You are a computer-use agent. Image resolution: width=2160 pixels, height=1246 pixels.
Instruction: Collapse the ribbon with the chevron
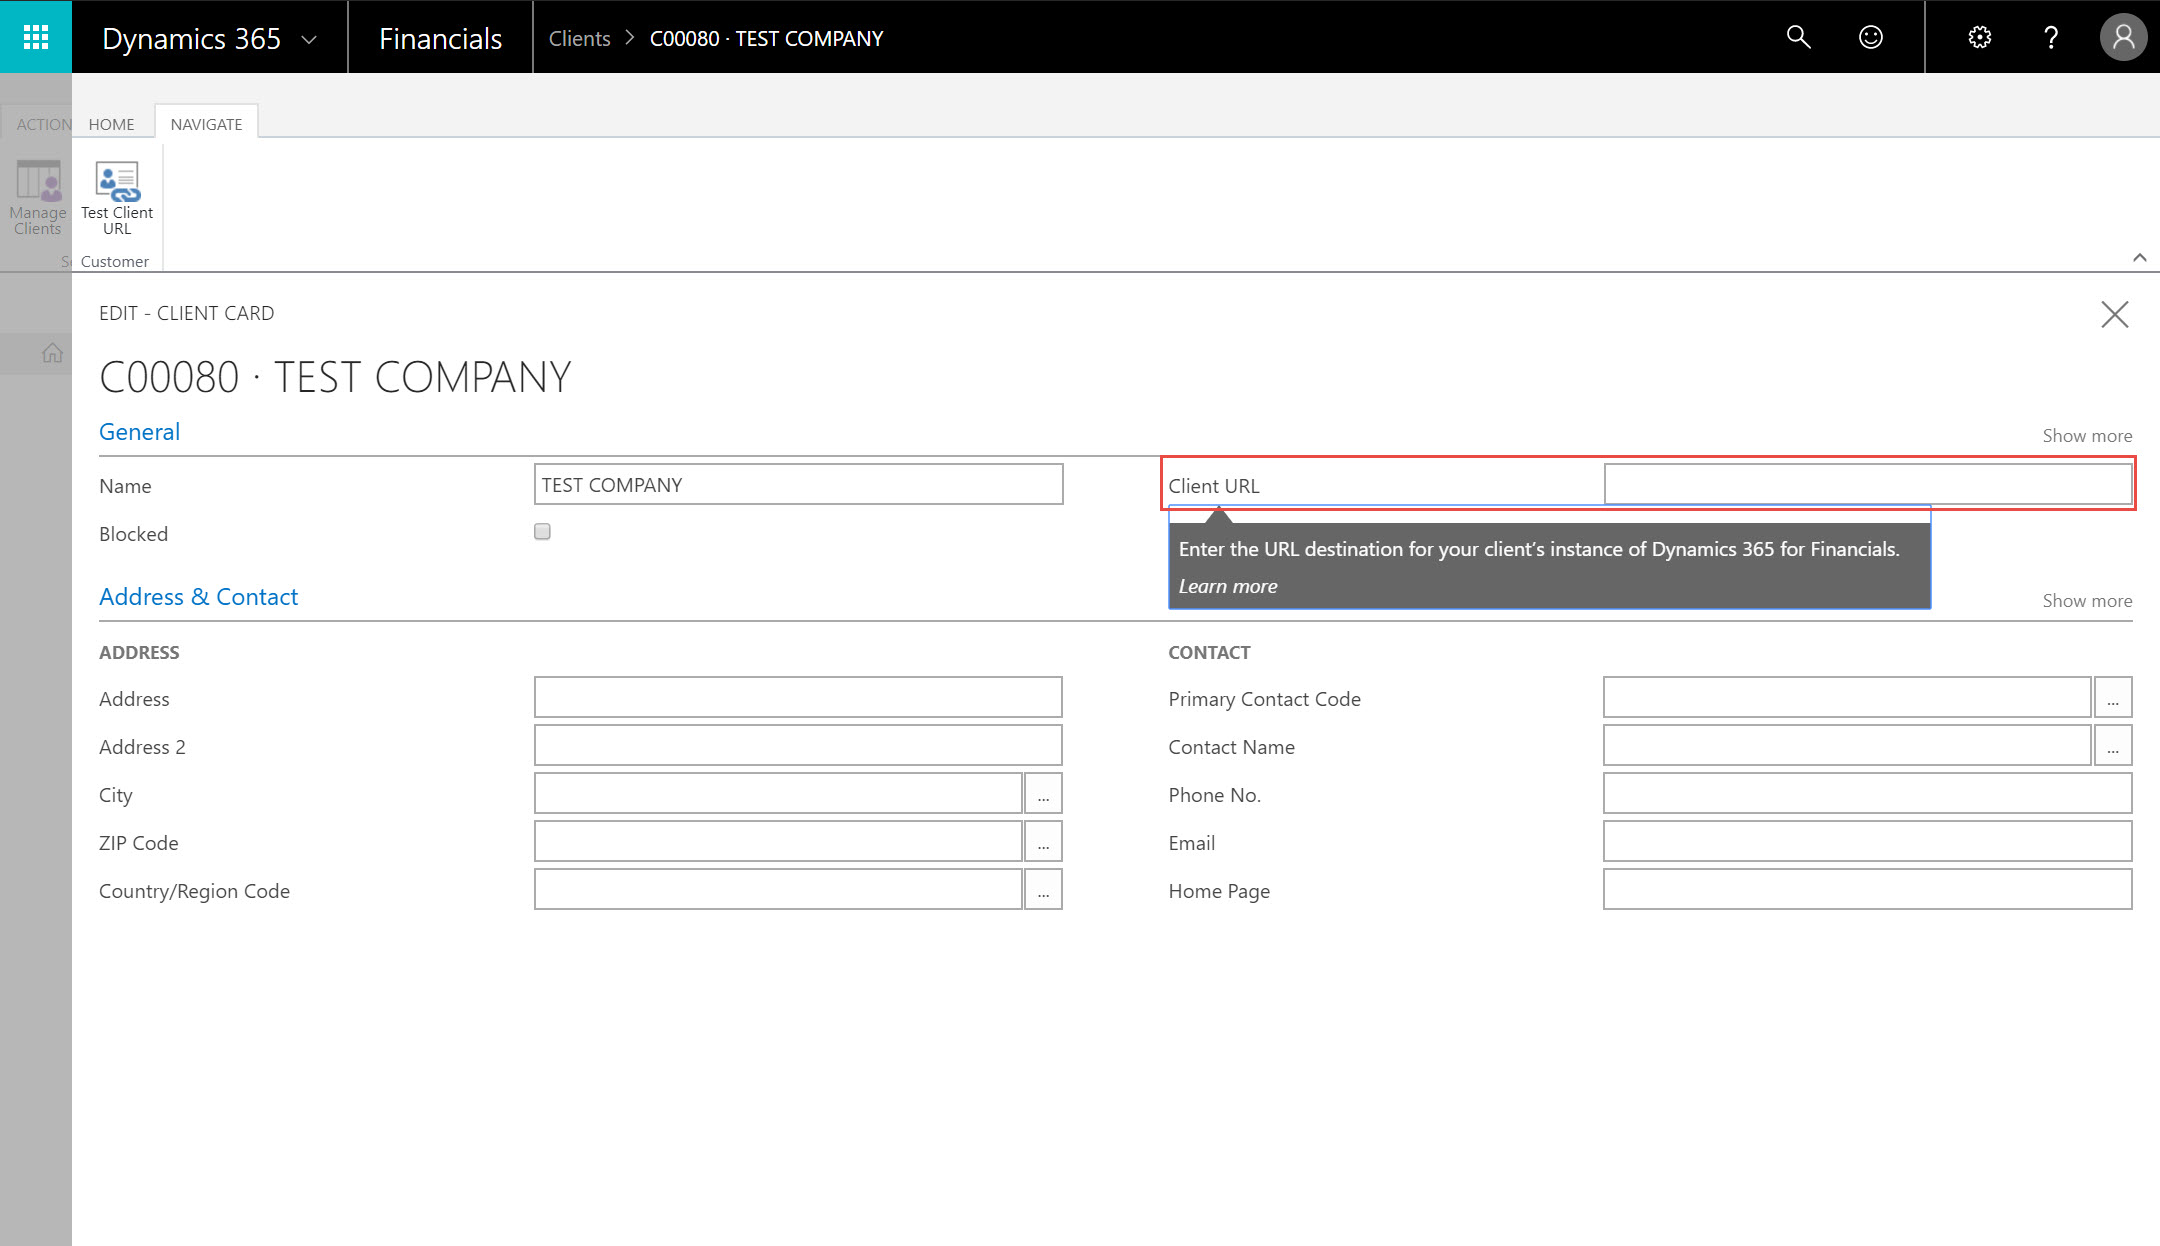pyautogui.click(x=2139, y=257)
